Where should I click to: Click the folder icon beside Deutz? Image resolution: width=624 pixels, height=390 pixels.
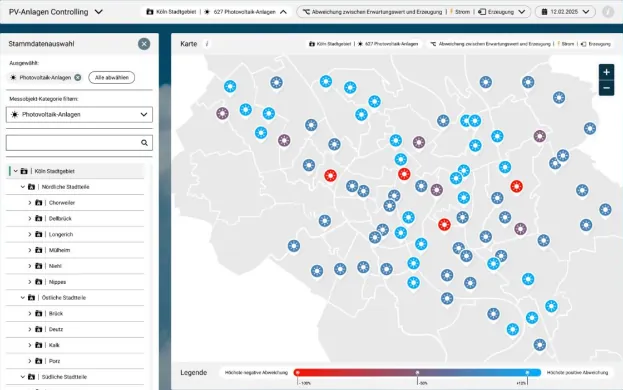pos(39,329)
